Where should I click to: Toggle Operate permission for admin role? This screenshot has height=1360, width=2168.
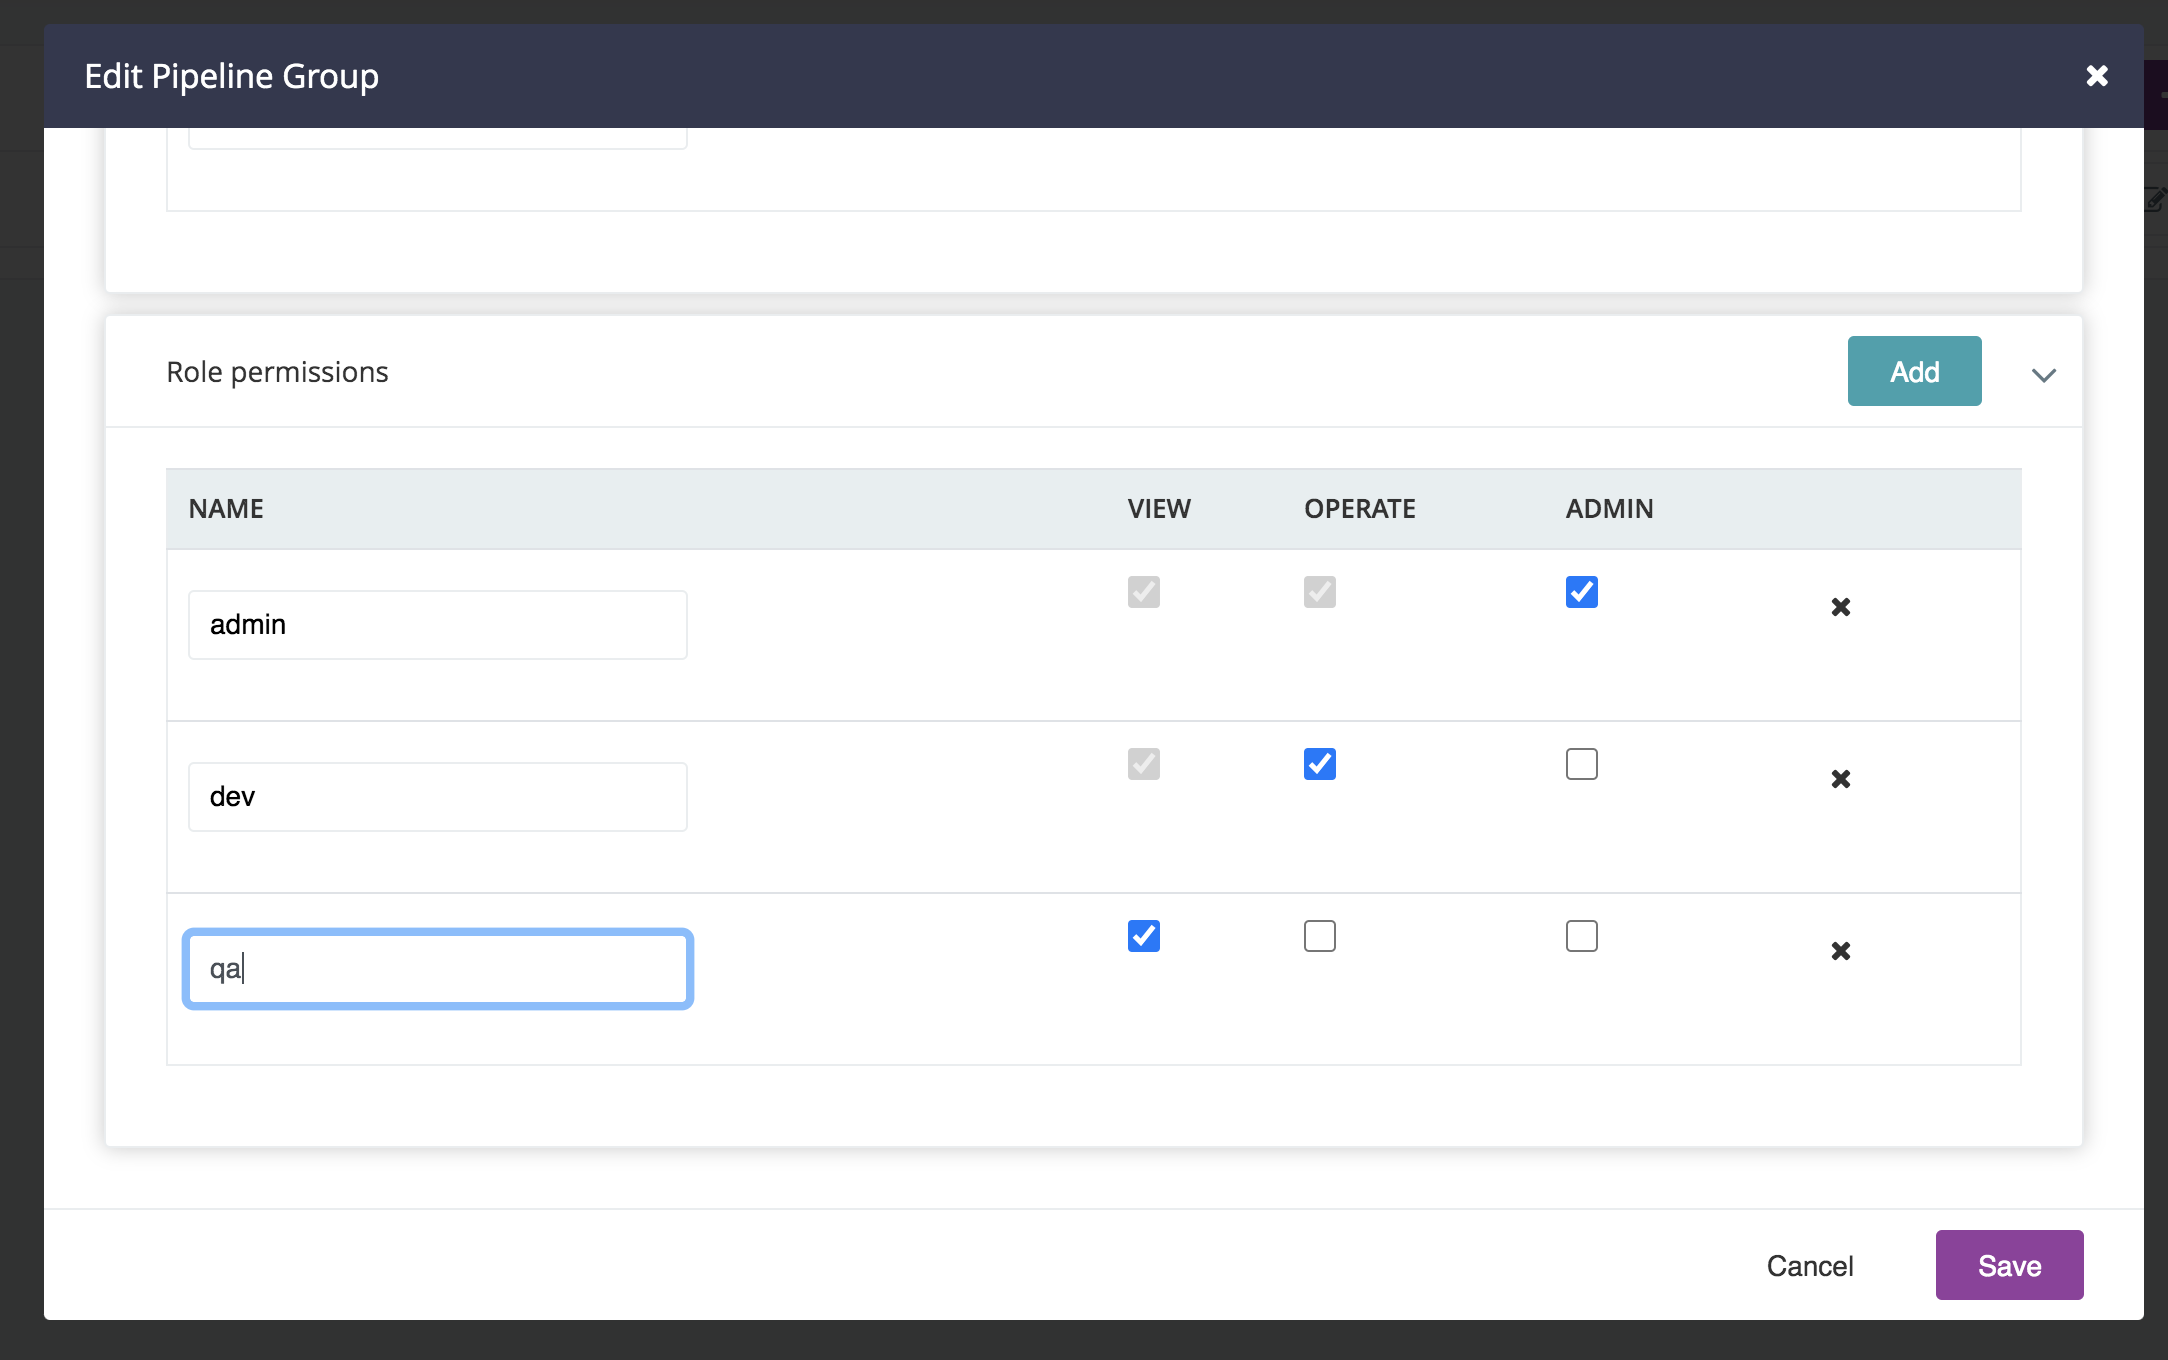pyautogui.click(x=1320, y=592)
